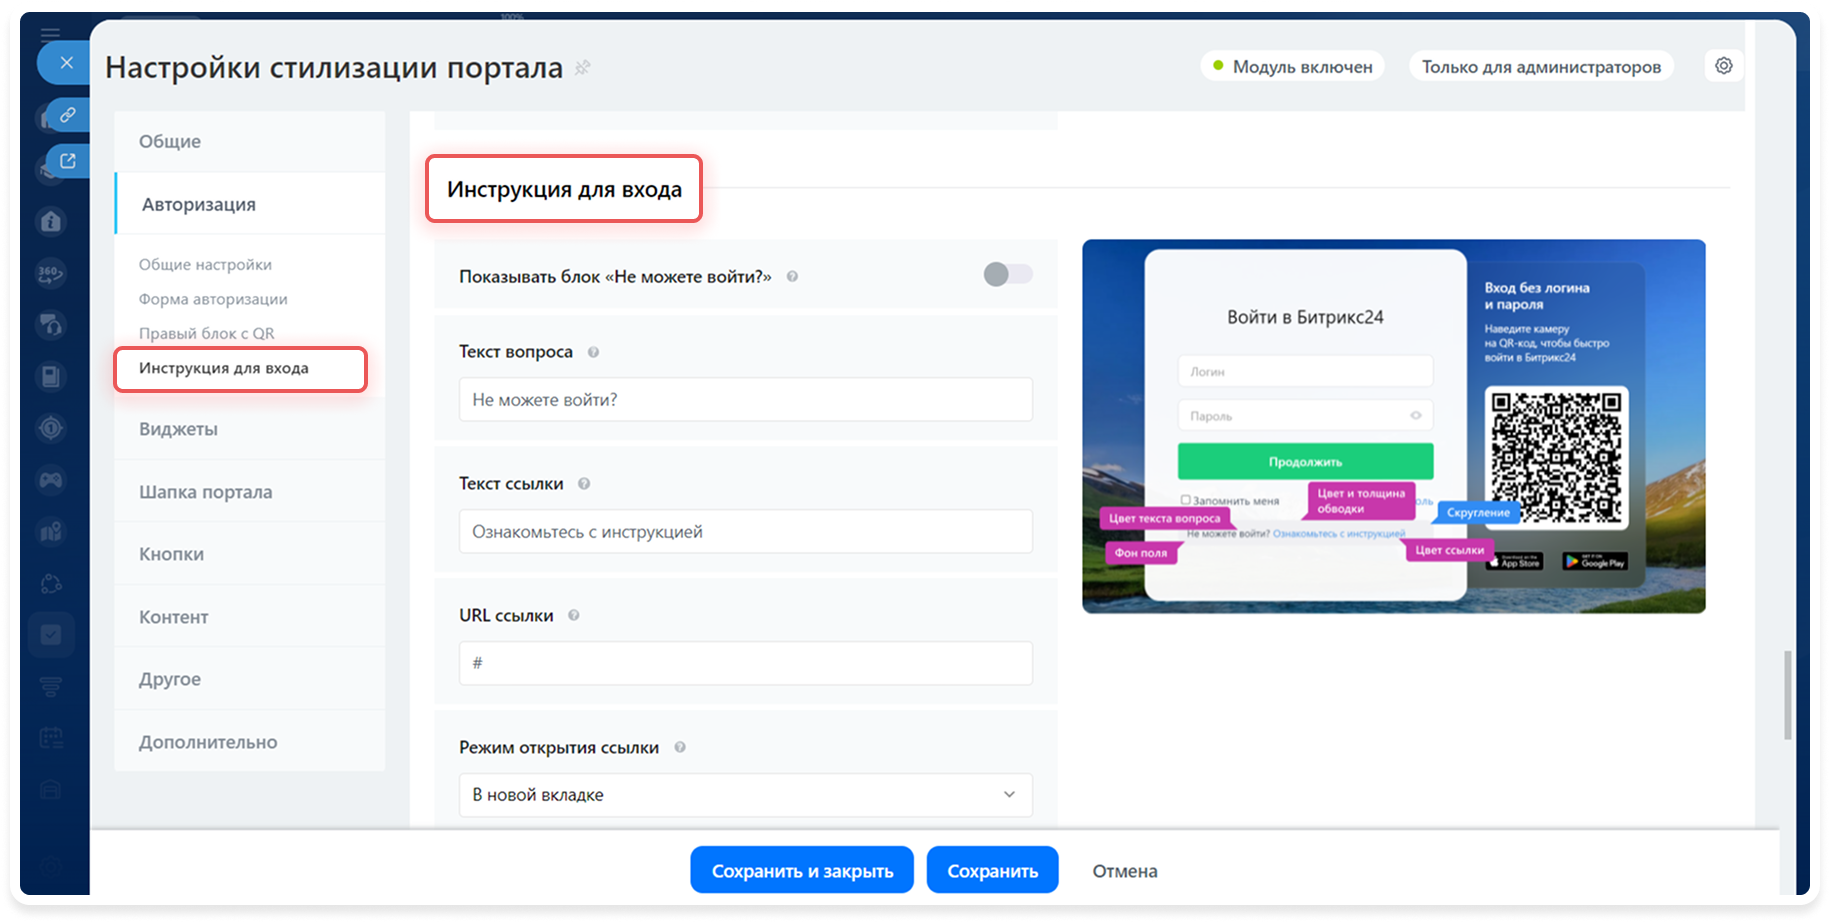The height and width of the screenshot is (924, 1830).
Task: Expand the Режим открытия ссылки dropdown
Action: point(746,795)
